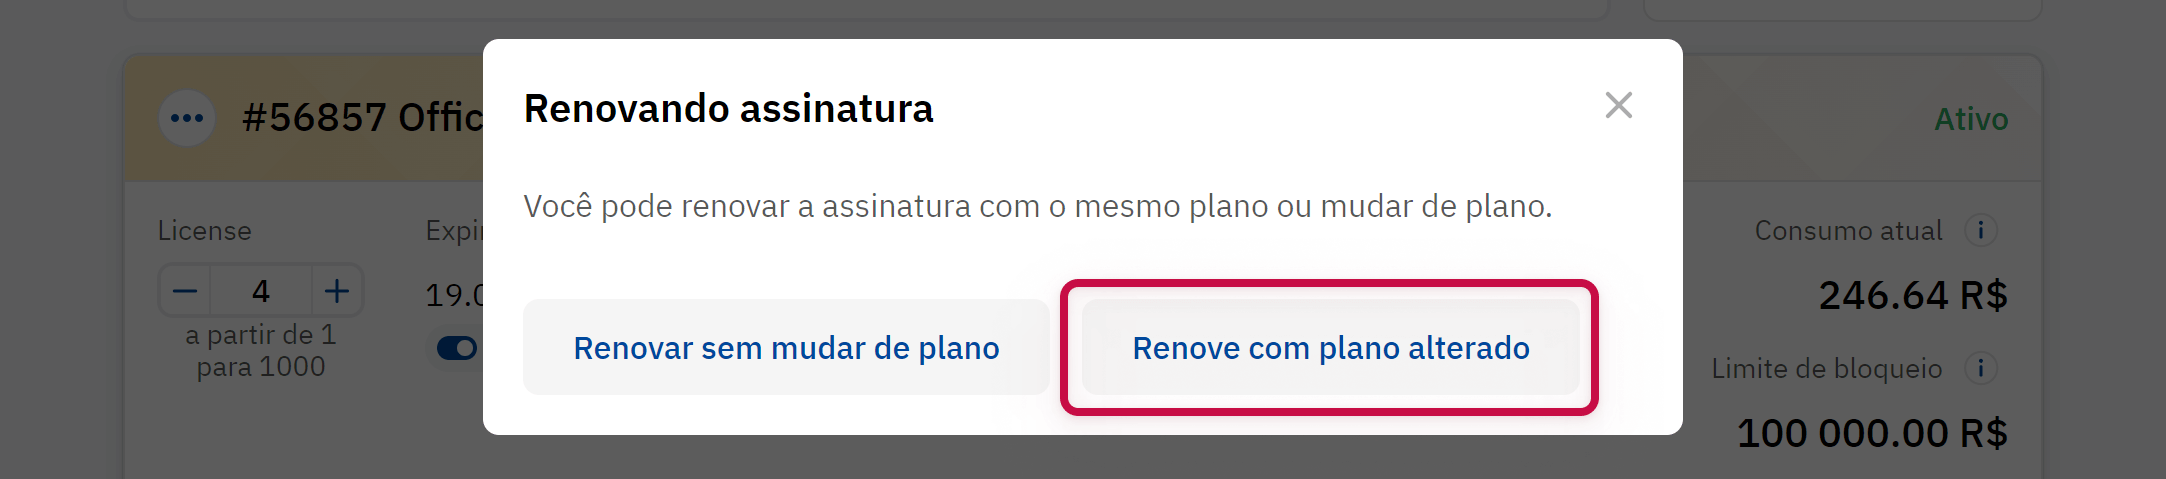2166x479 pixels.
Task: Click the 'a partir de 1 para 1000' hint
Action: click(261, 351)
